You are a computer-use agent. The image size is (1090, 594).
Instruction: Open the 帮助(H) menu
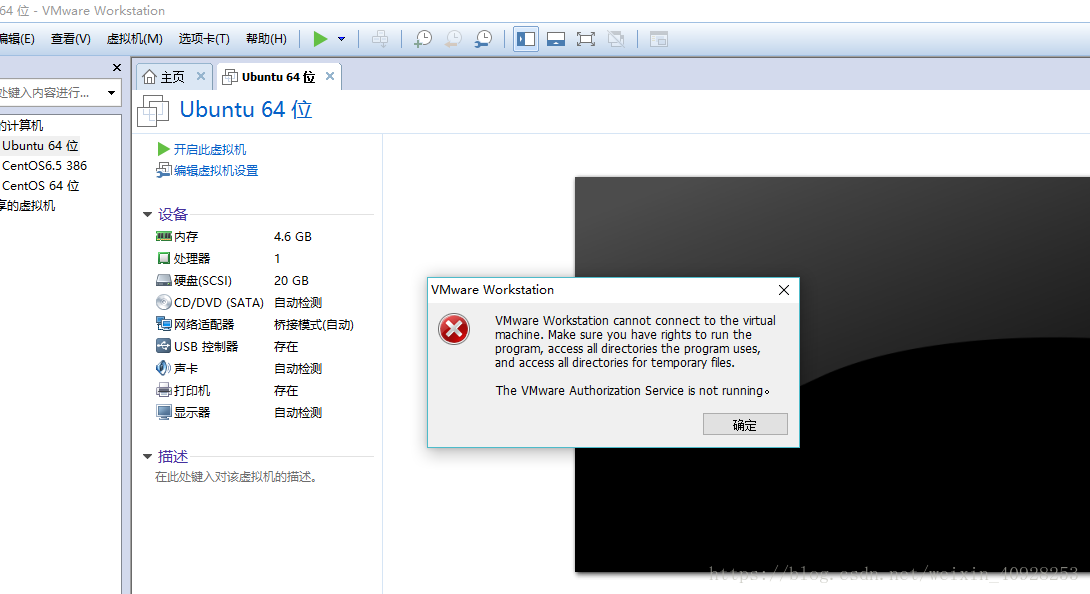[x=266, y=39]
